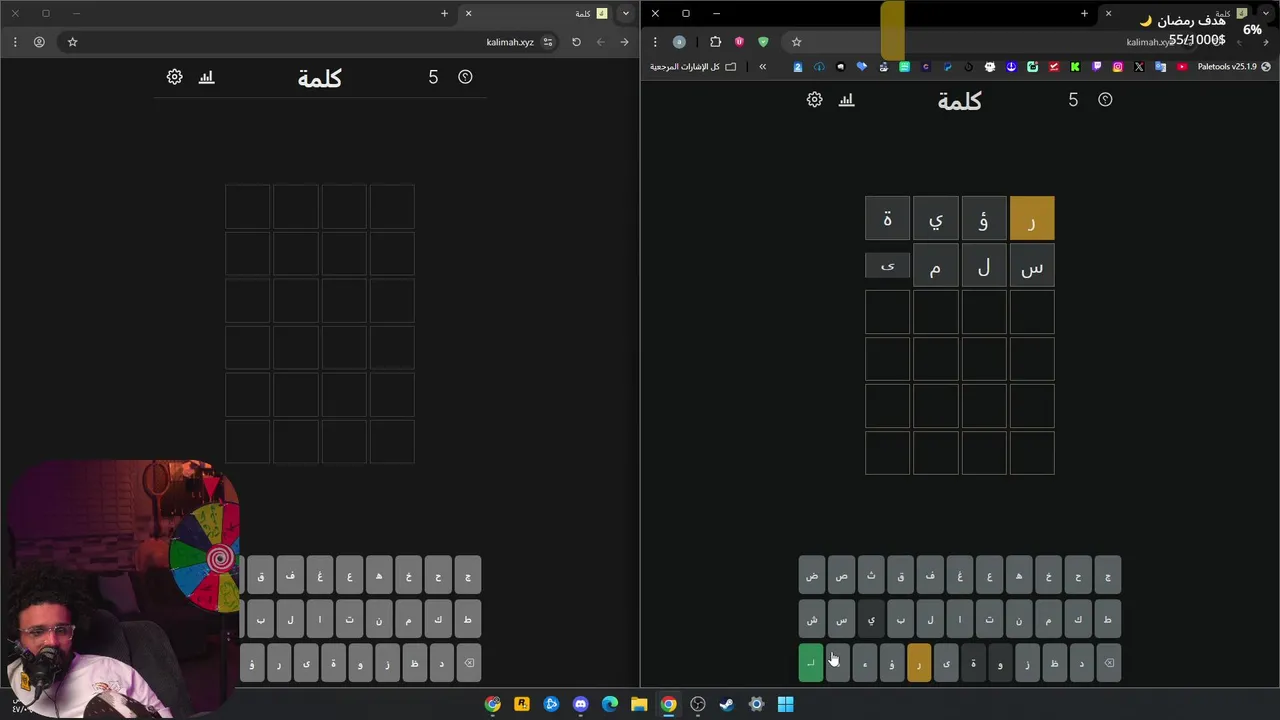Open Chrome menu dots in left browser

coord(15,42)
